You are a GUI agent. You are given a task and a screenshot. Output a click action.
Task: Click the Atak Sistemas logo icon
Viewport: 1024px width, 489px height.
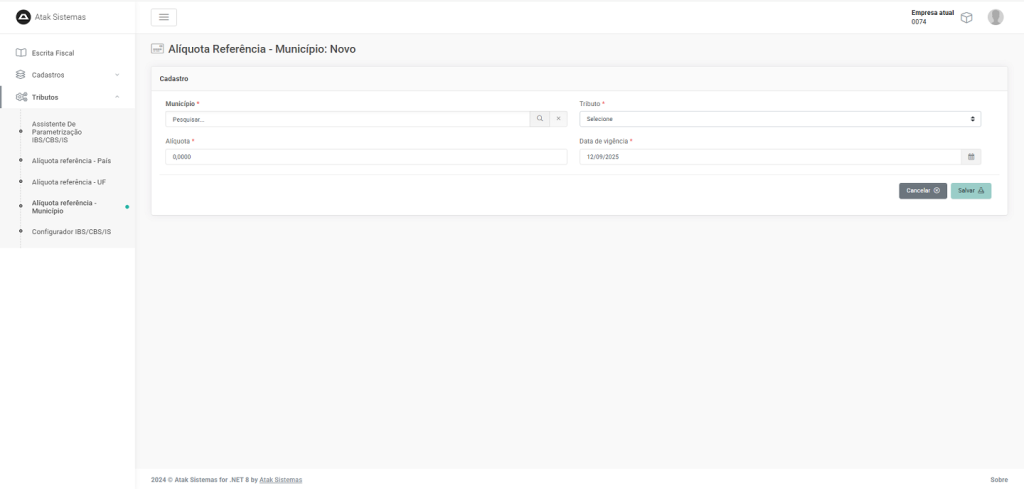(x=23, y=17)
